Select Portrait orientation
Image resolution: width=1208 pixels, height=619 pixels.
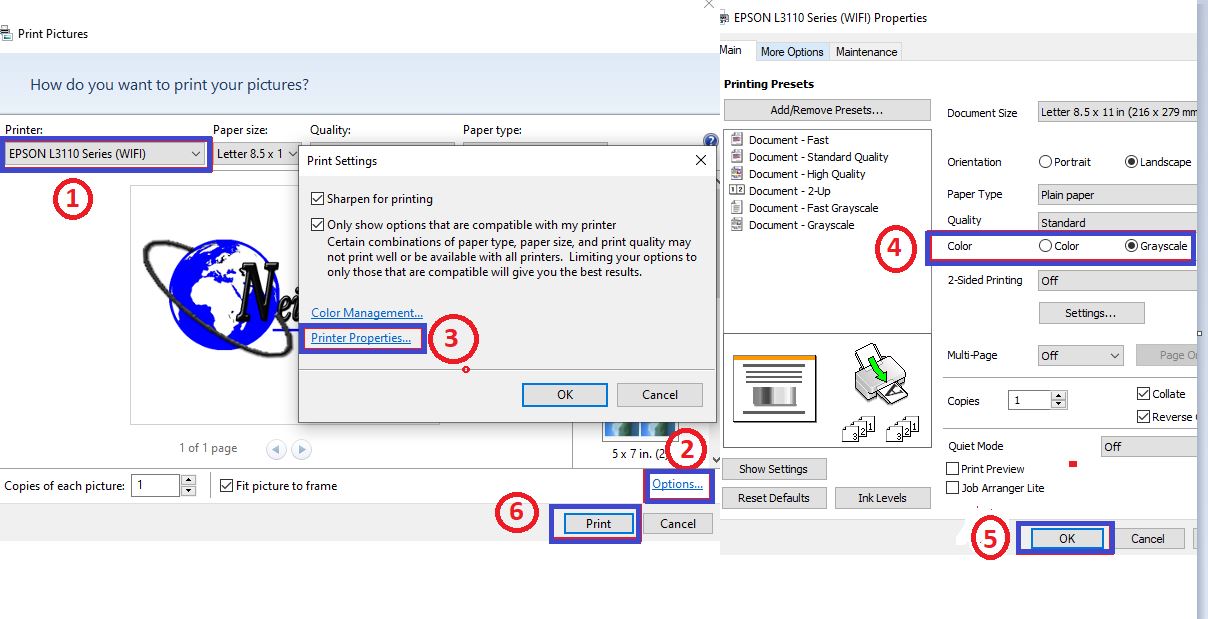point(1046,162)
